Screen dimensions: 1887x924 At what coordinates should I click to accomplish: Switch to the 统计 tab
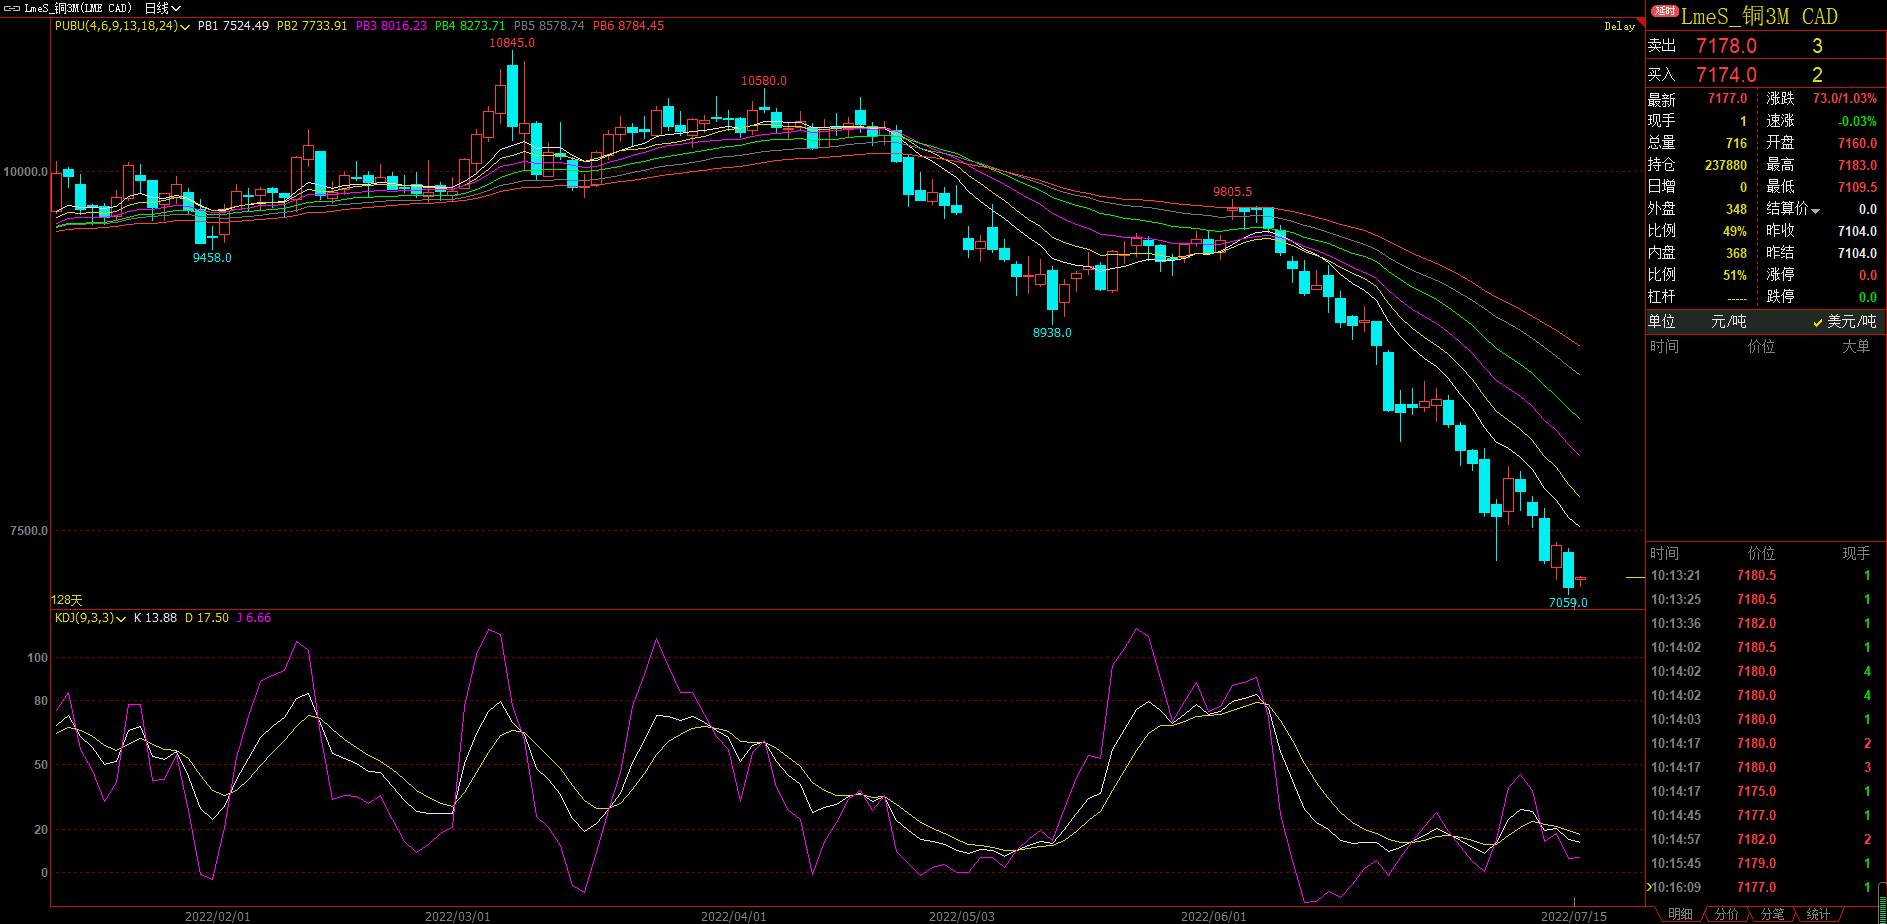click(x=1818, y=914)
